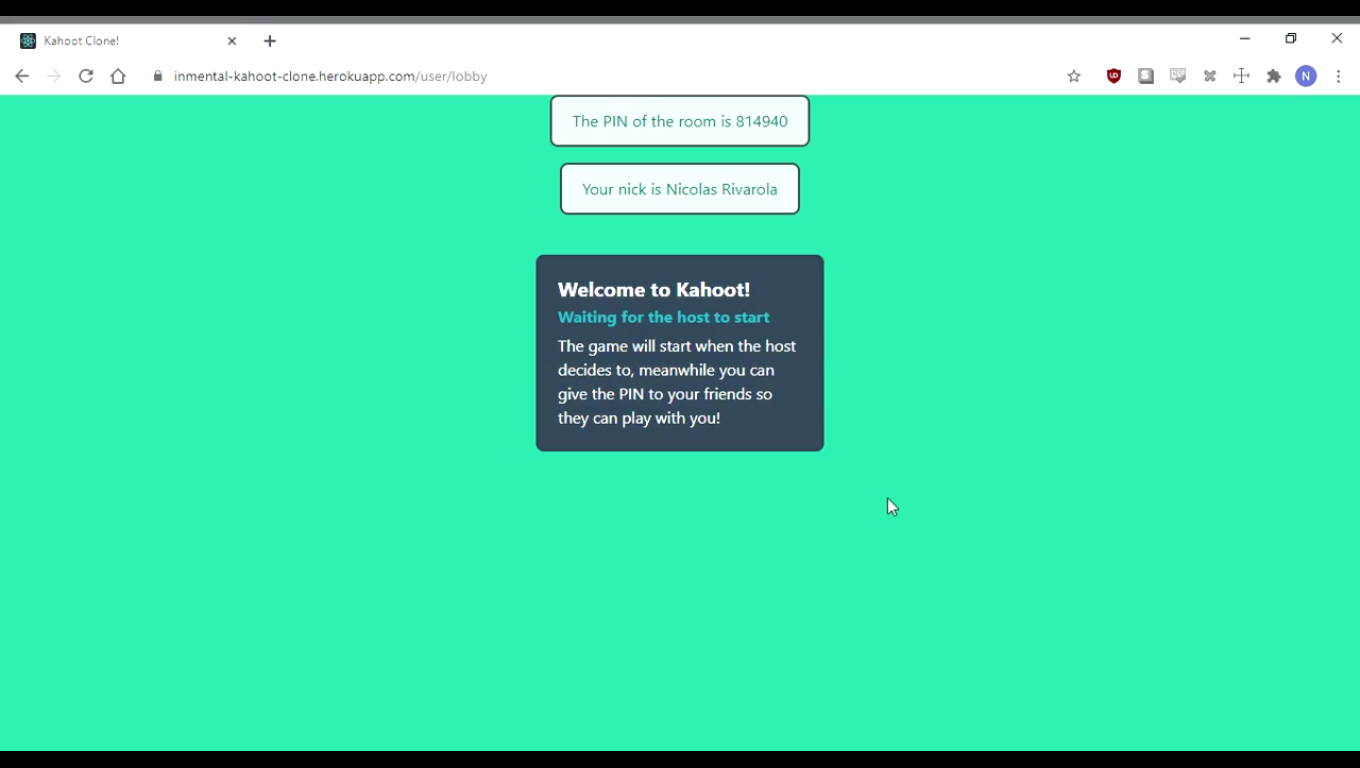The image size is (1360, 768).
Task: Click the browser forward arrow
Action: (x=54, y=76)
